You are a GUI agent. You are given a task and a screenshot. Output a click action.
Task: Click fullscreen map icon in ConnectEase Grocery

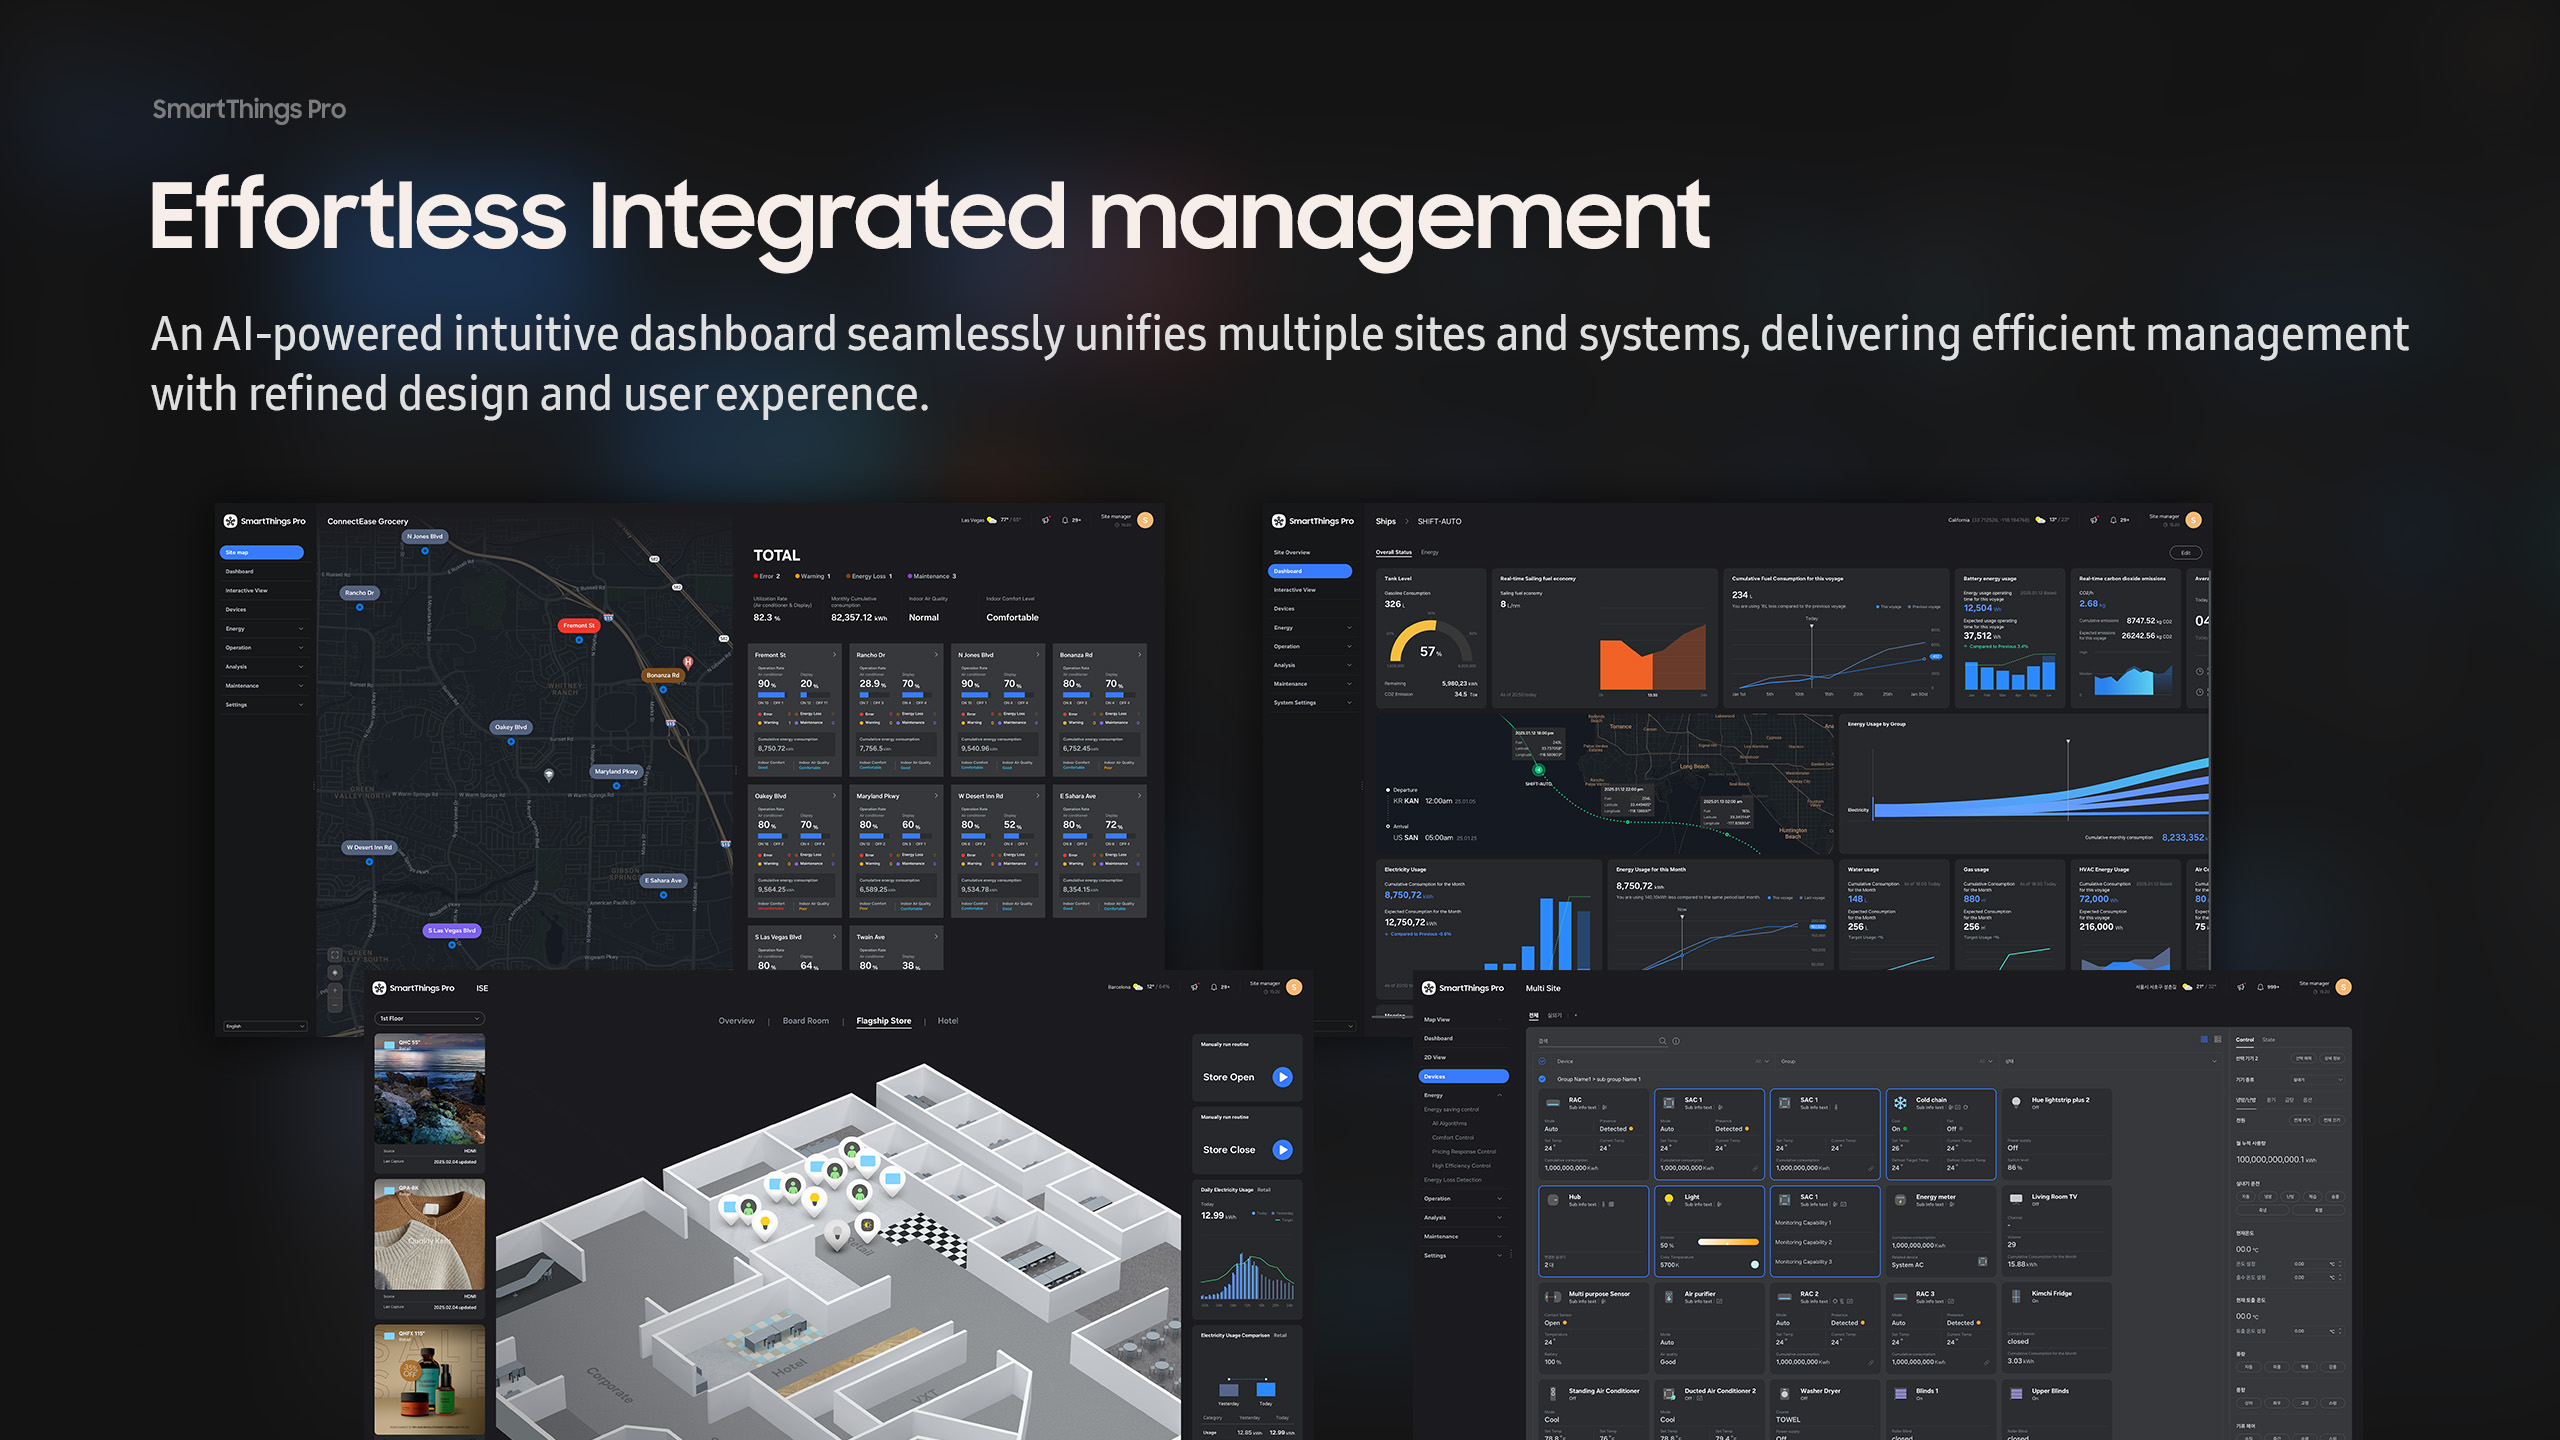(x=335, y=955)
